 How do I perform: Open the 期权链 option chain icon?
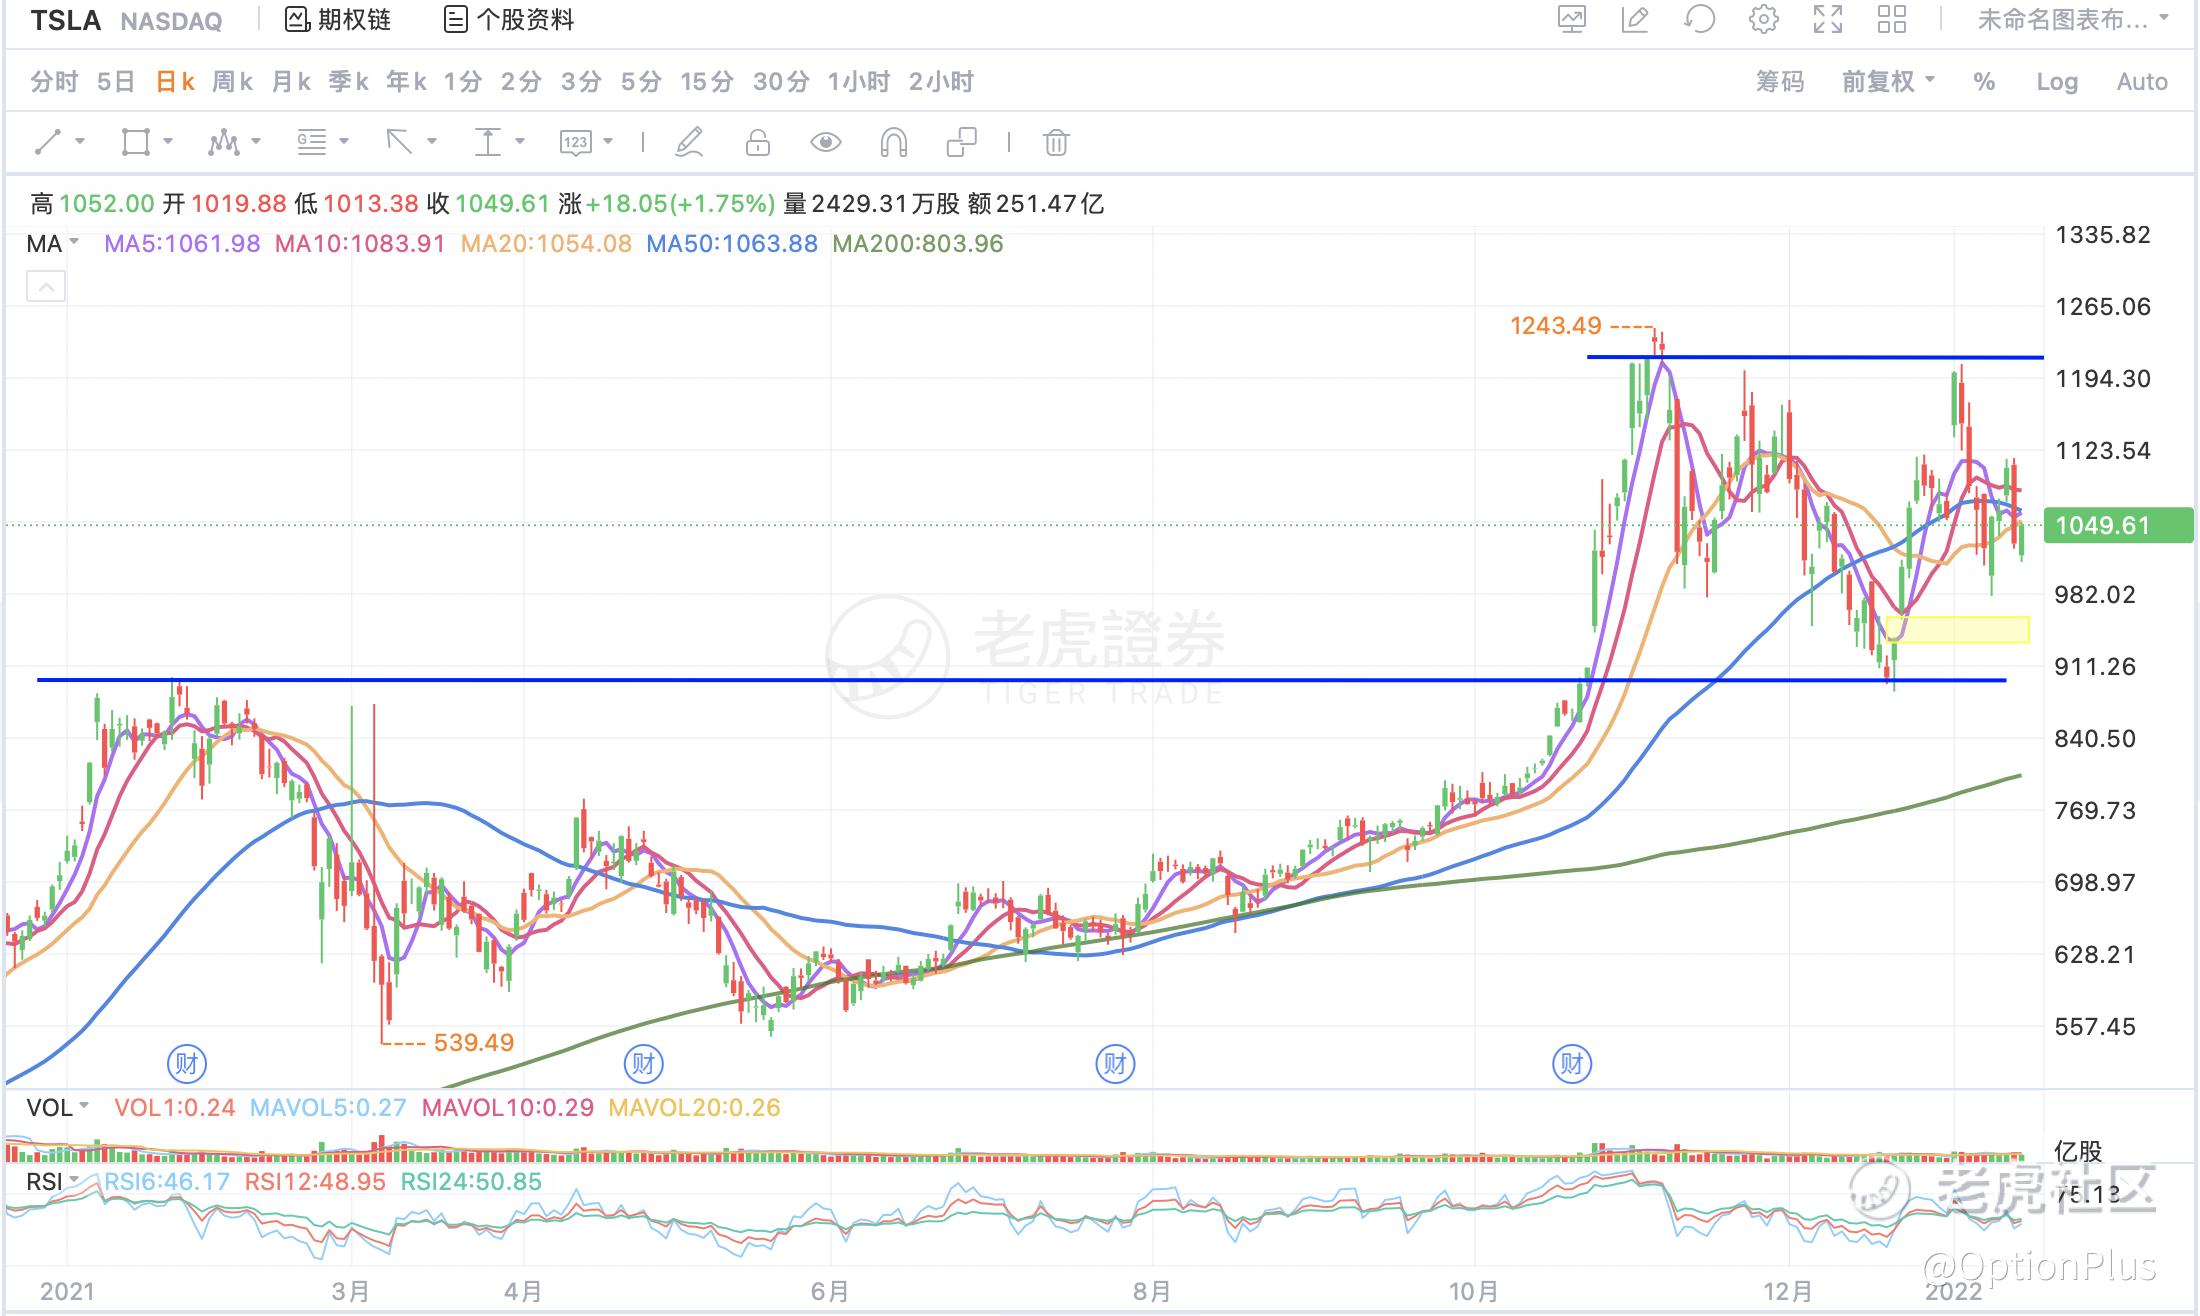point(298,19)
